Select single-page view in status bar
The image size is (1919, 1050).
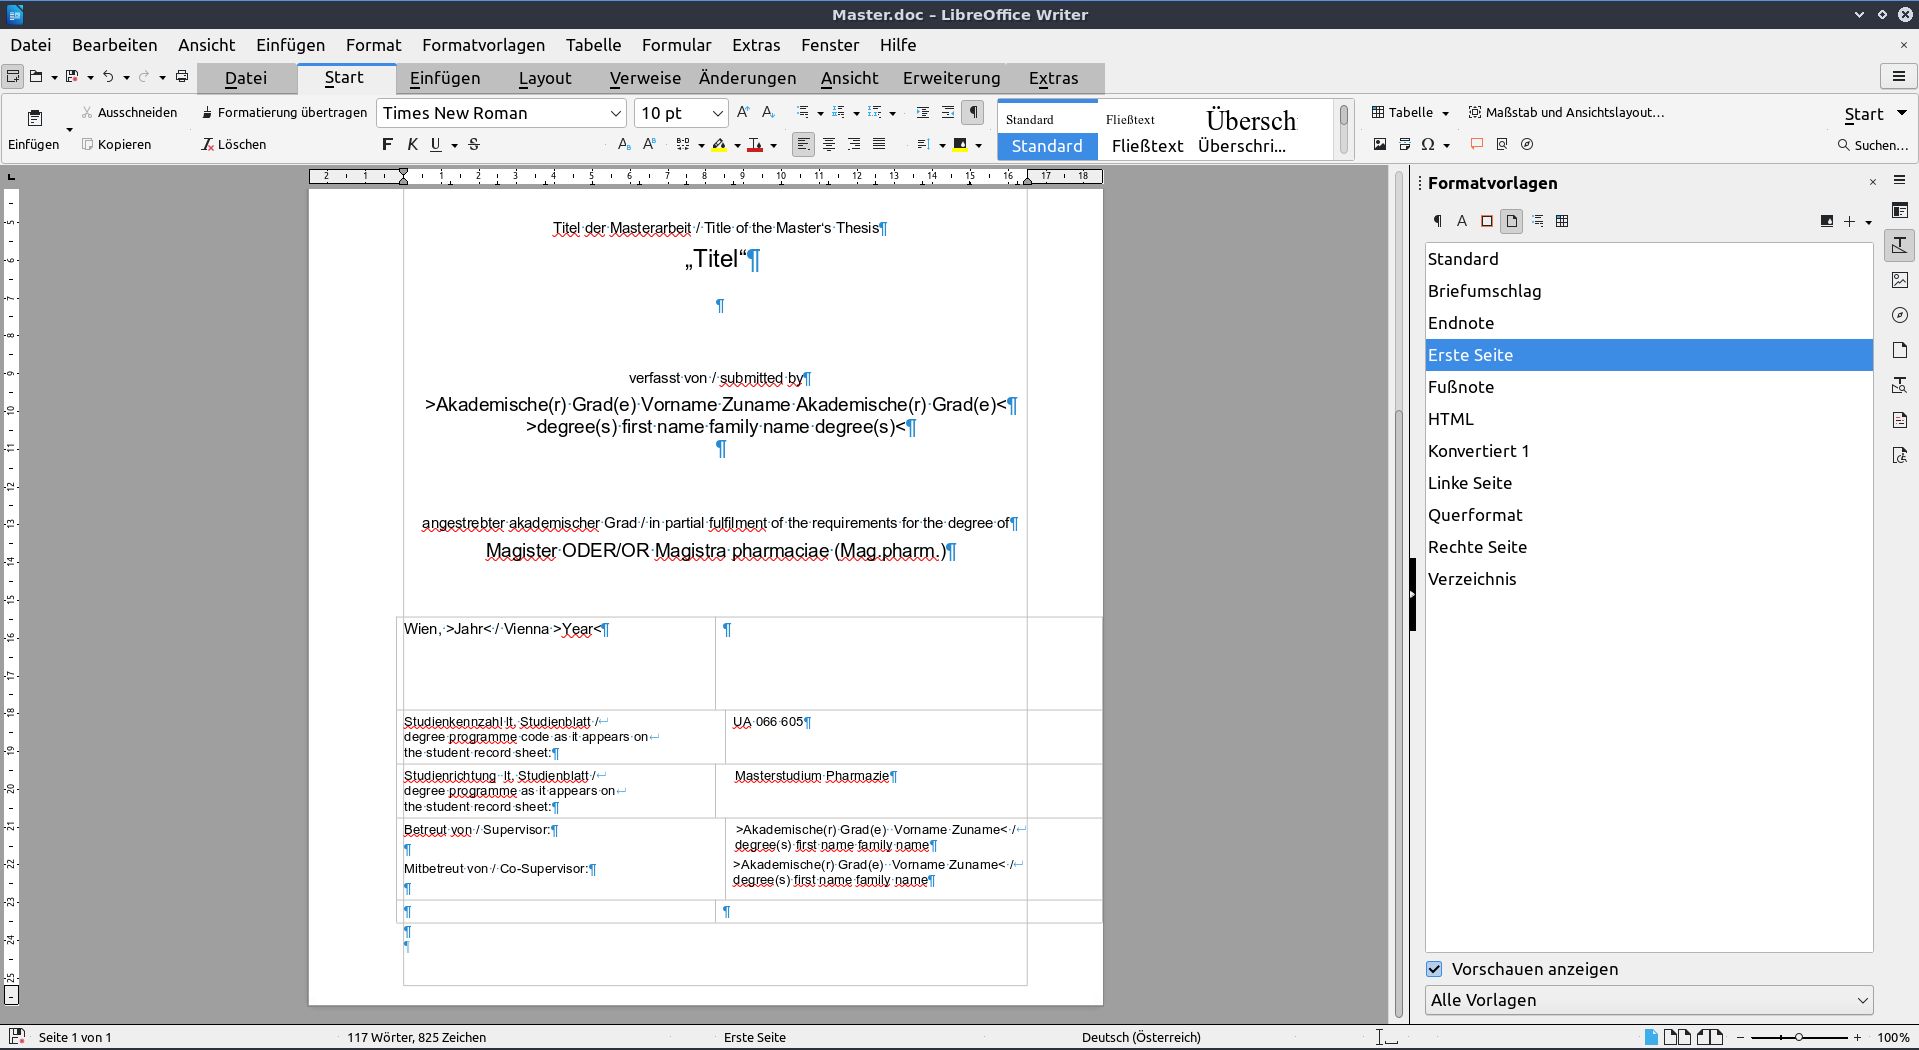[x=1651, y=1037]
